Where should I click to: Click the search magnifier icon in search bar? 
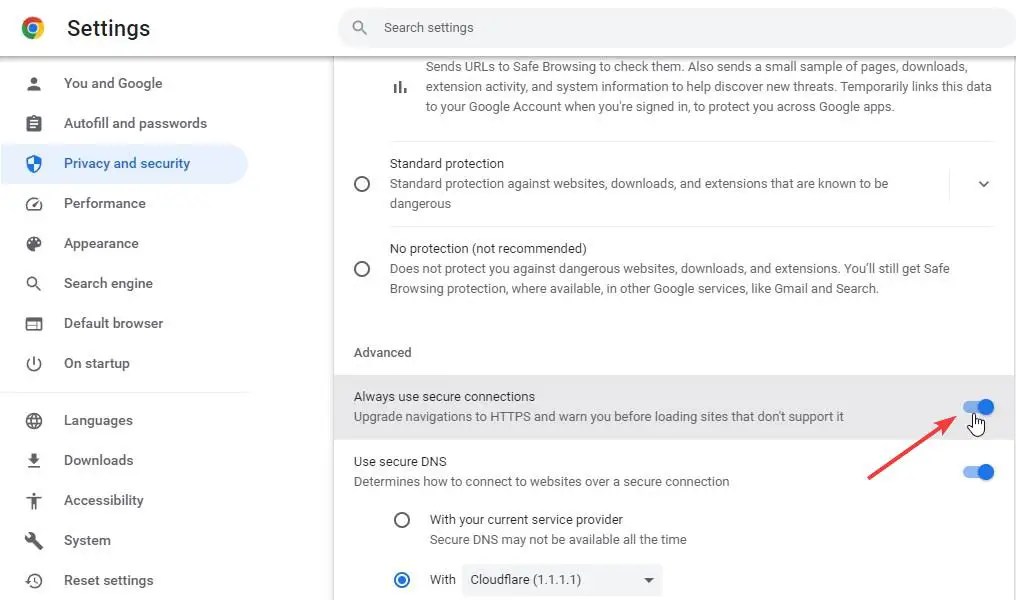tap(360, 28)
